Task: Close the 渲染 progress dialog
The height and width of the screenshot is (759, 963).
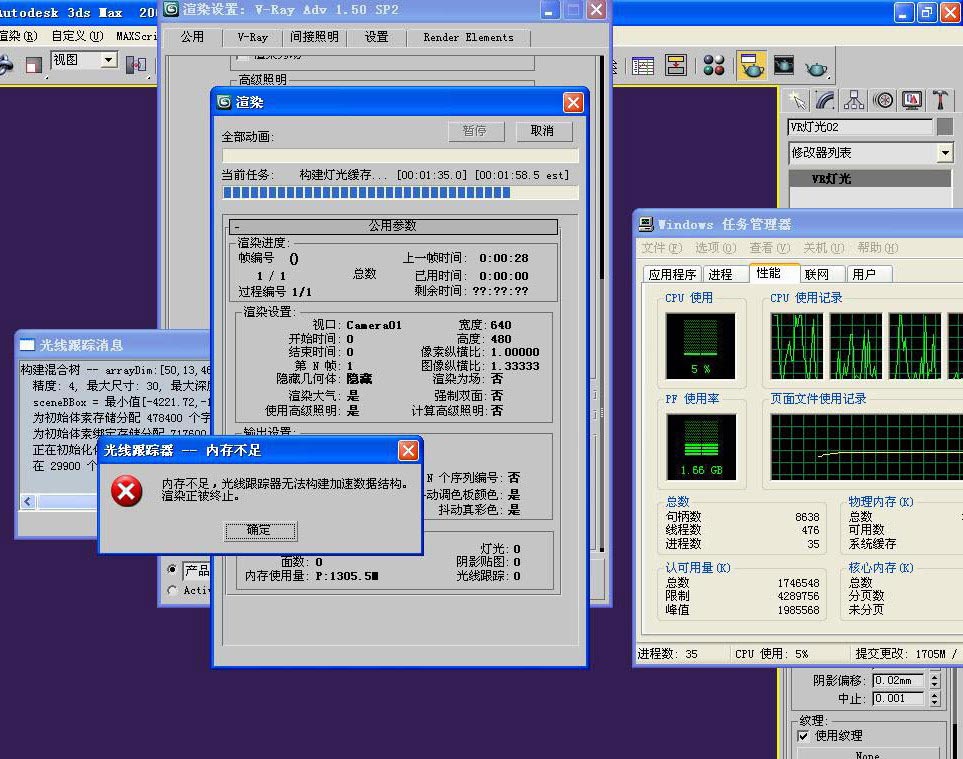Action: [573, 103]
